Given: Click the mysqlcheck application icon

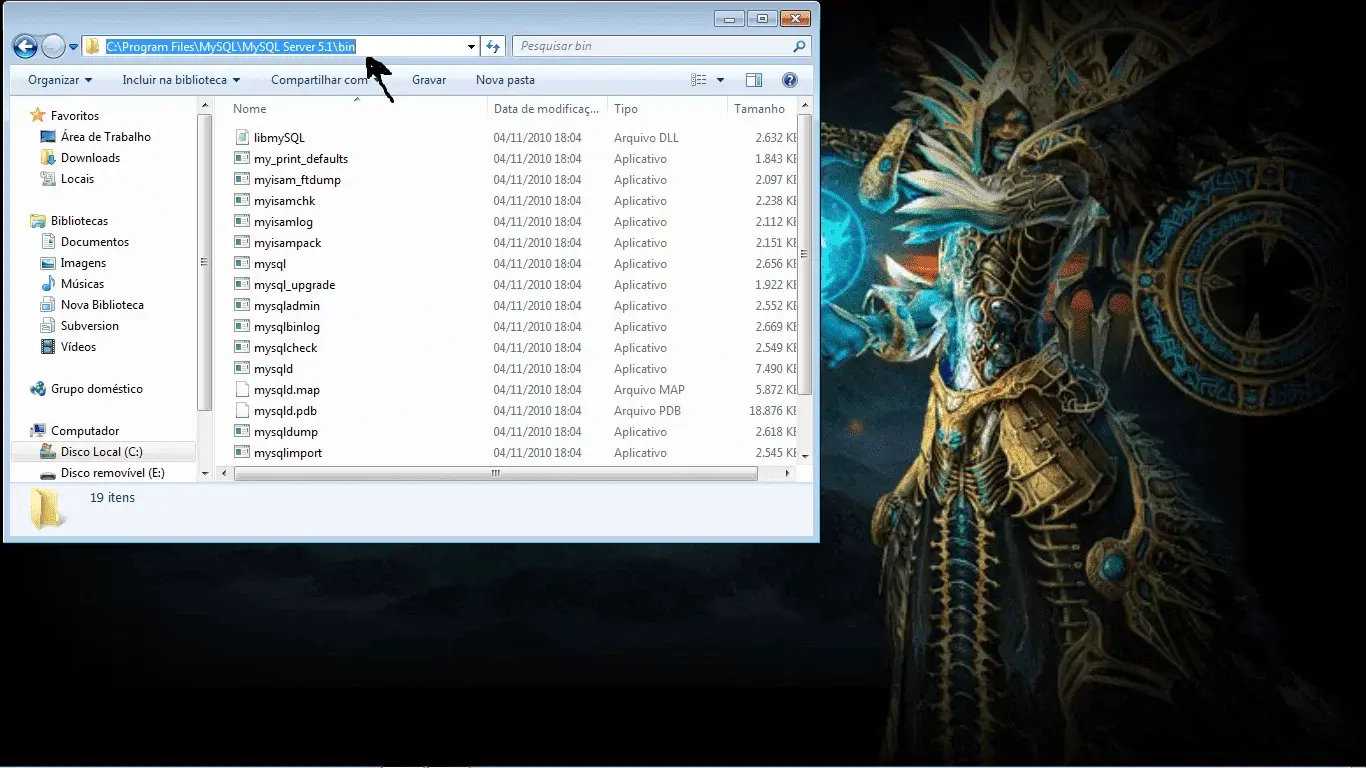Looking at the screenshot, I should (x=242, y=347).
